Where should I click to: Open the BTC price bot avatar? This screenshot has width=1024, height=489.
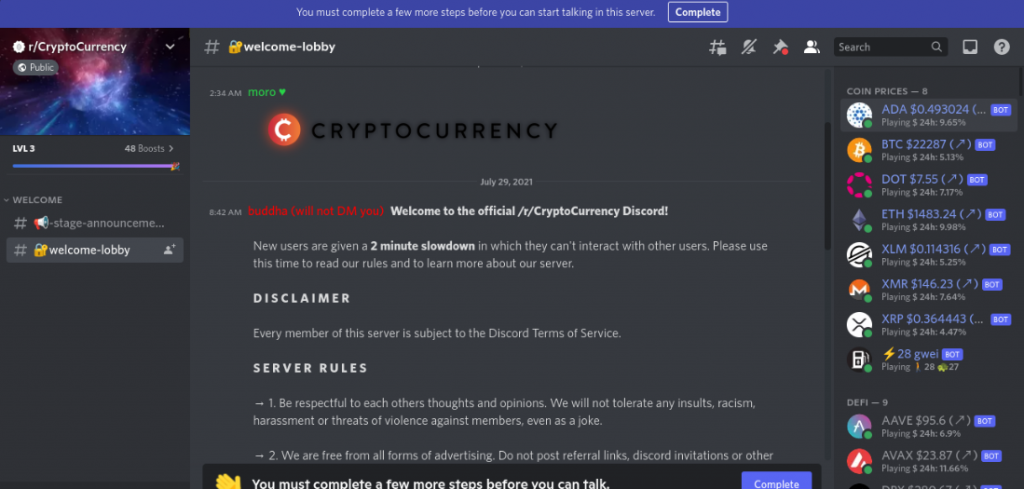tap(859, 150)
